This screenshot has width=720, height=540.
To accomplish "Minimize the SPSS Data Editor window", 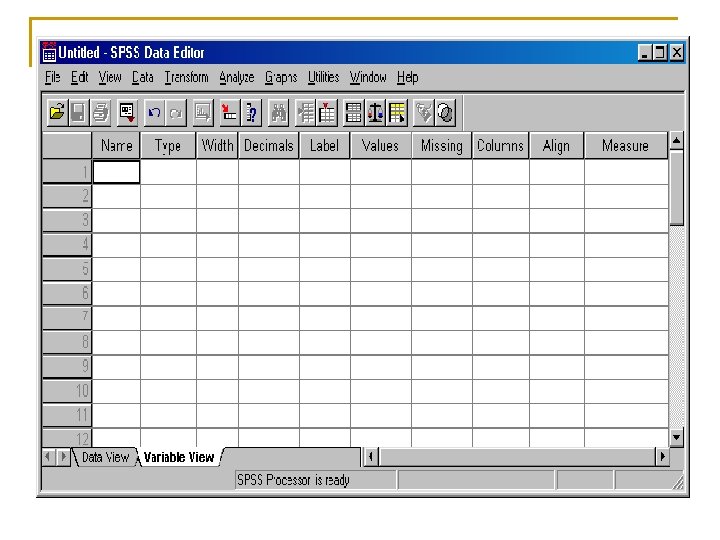I will 645,53.
